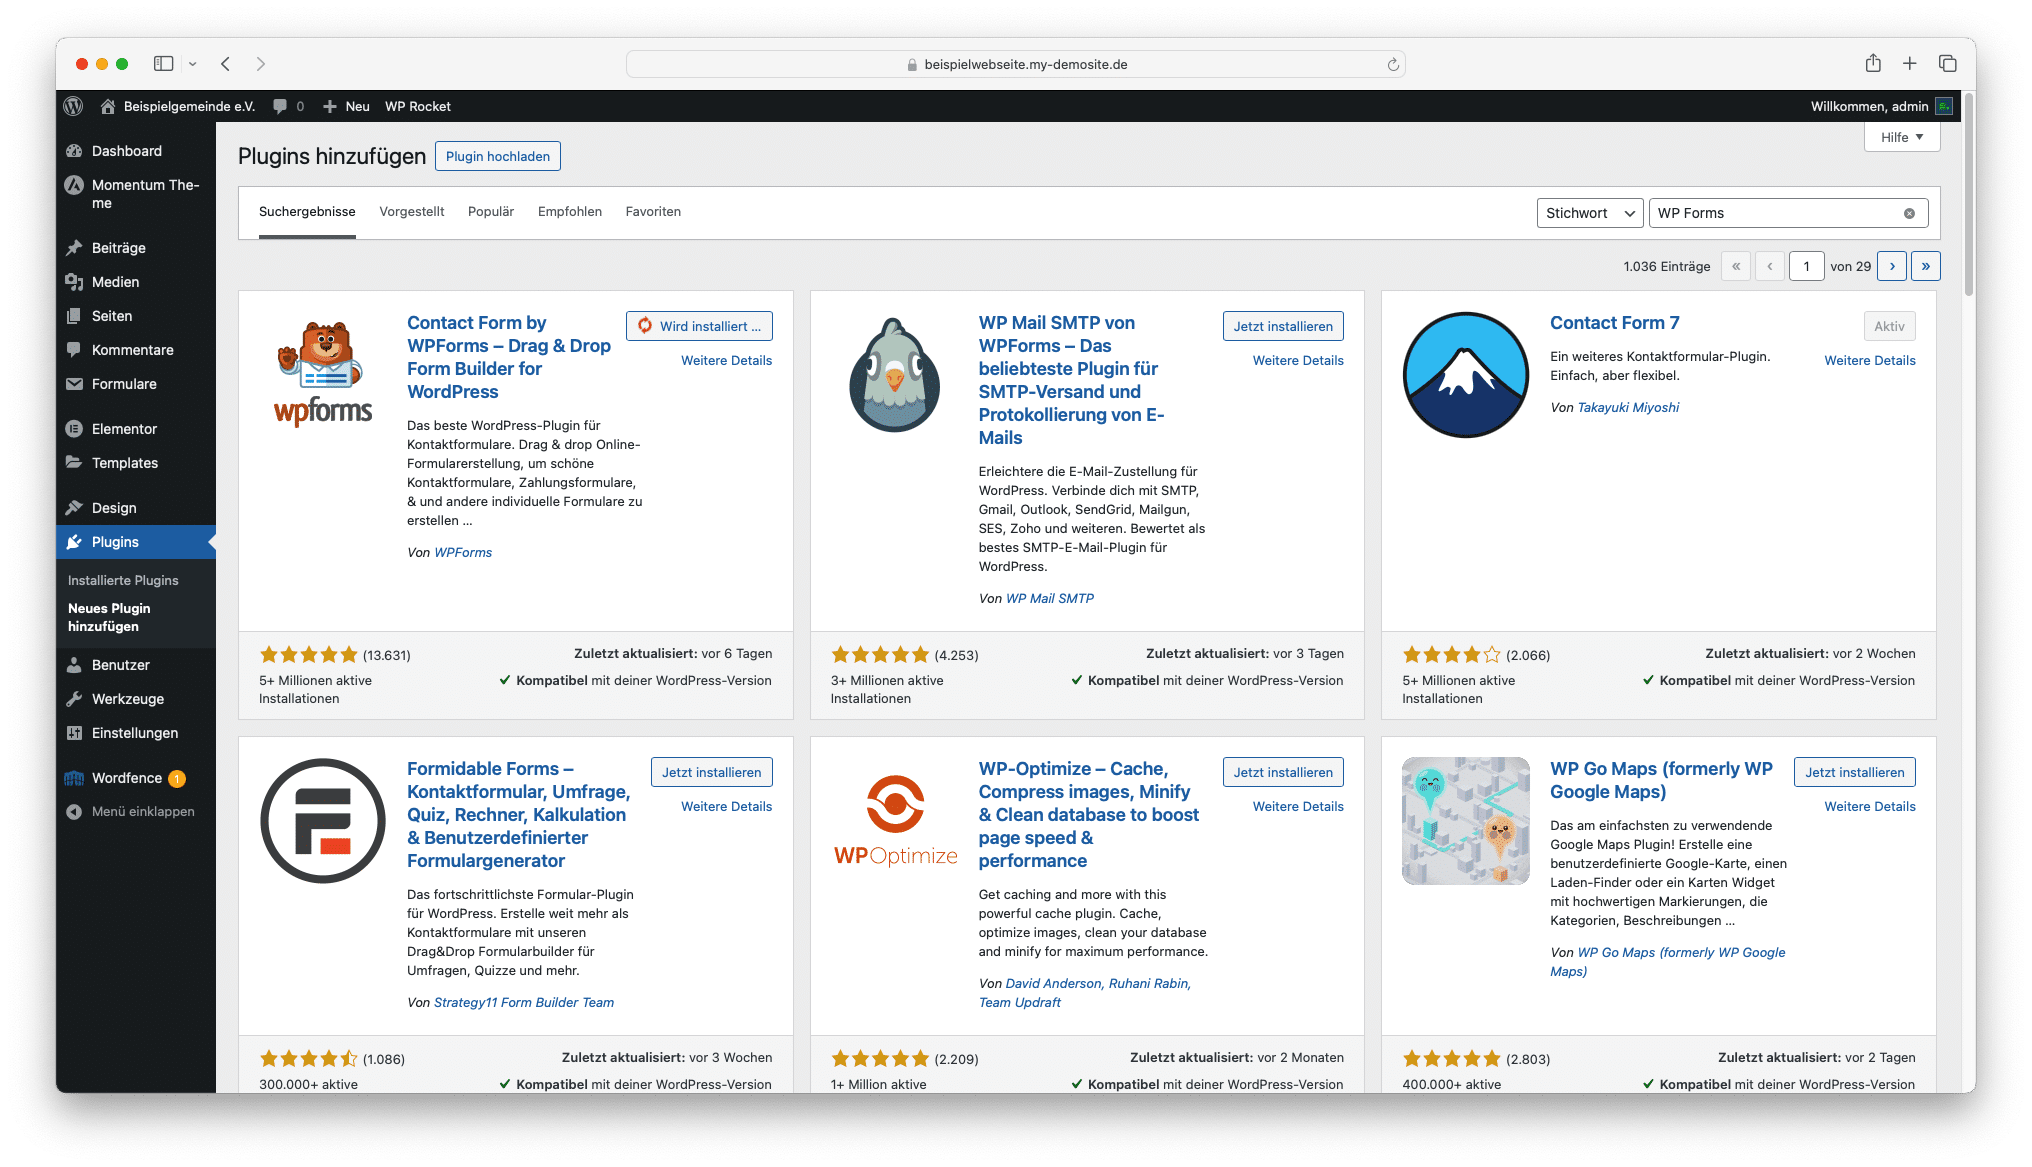Open Neues Plugin hinzufügen submenu item

point(109,617)
